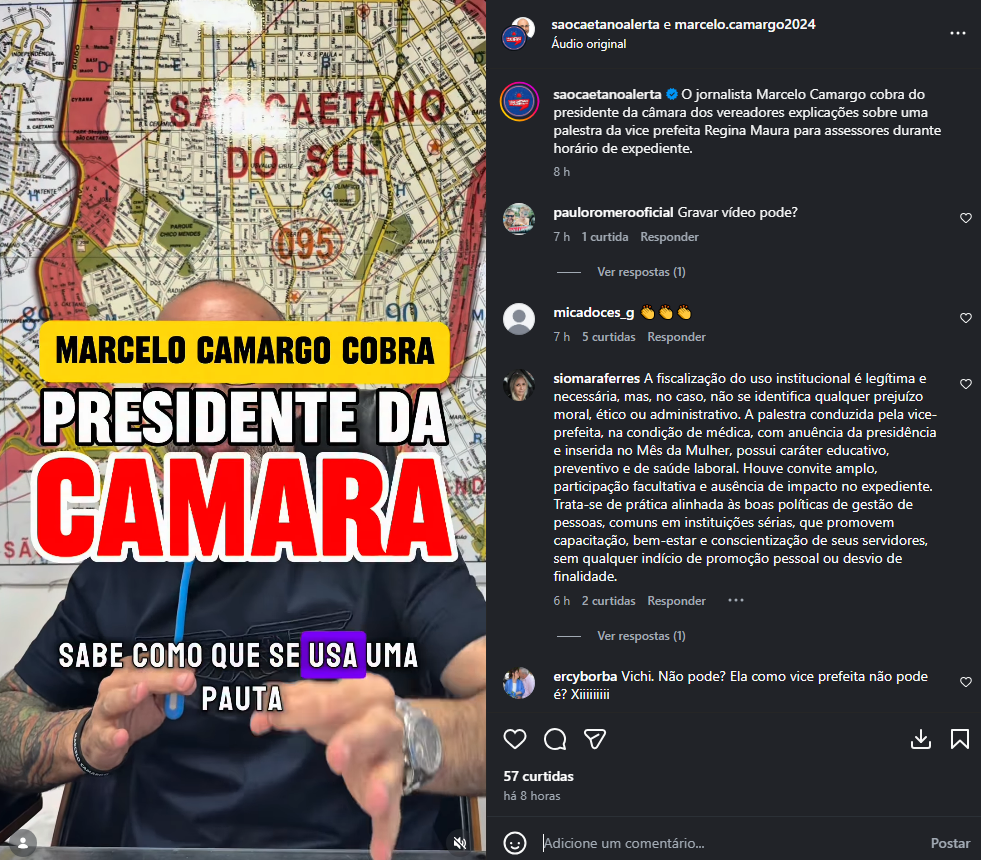Open the more options dots on siomaraferres's comment
981x860 pixels.
736,600
